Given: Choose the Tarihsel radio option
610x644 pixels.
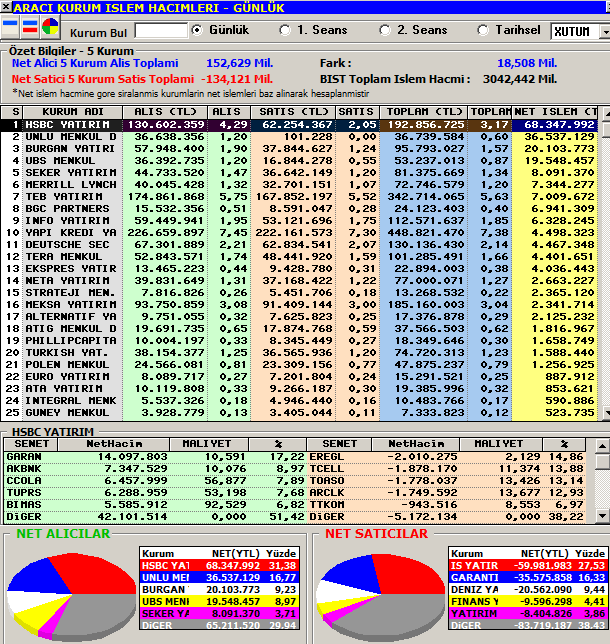Looking at the screenshot, I should coord(483,30).
